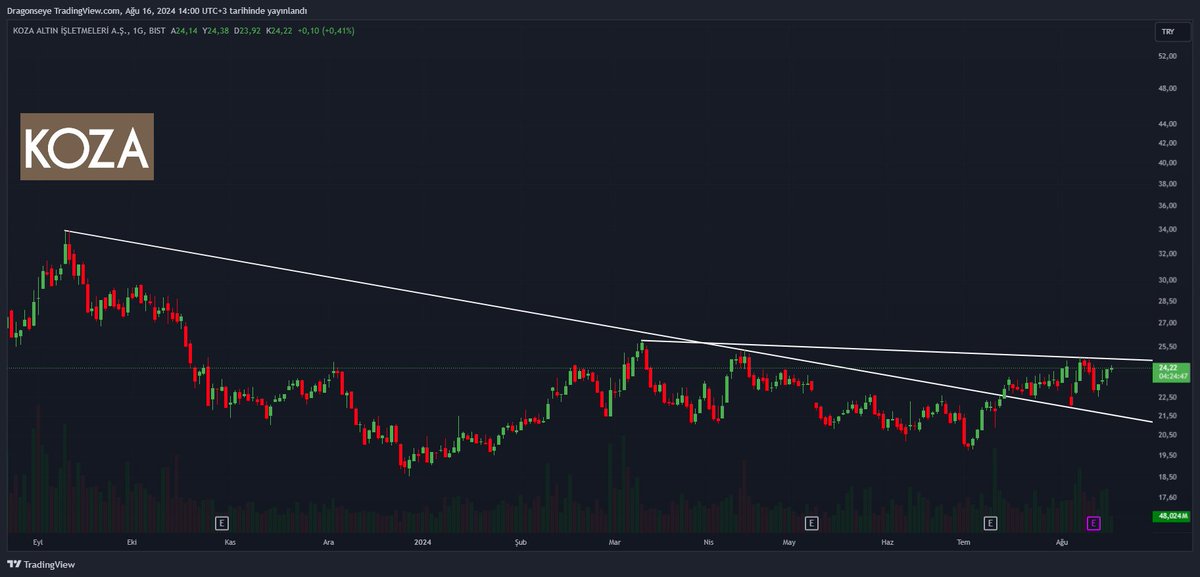Open the earnings E marker near May
1200x577 pixels.
click(x=811, y=522)
